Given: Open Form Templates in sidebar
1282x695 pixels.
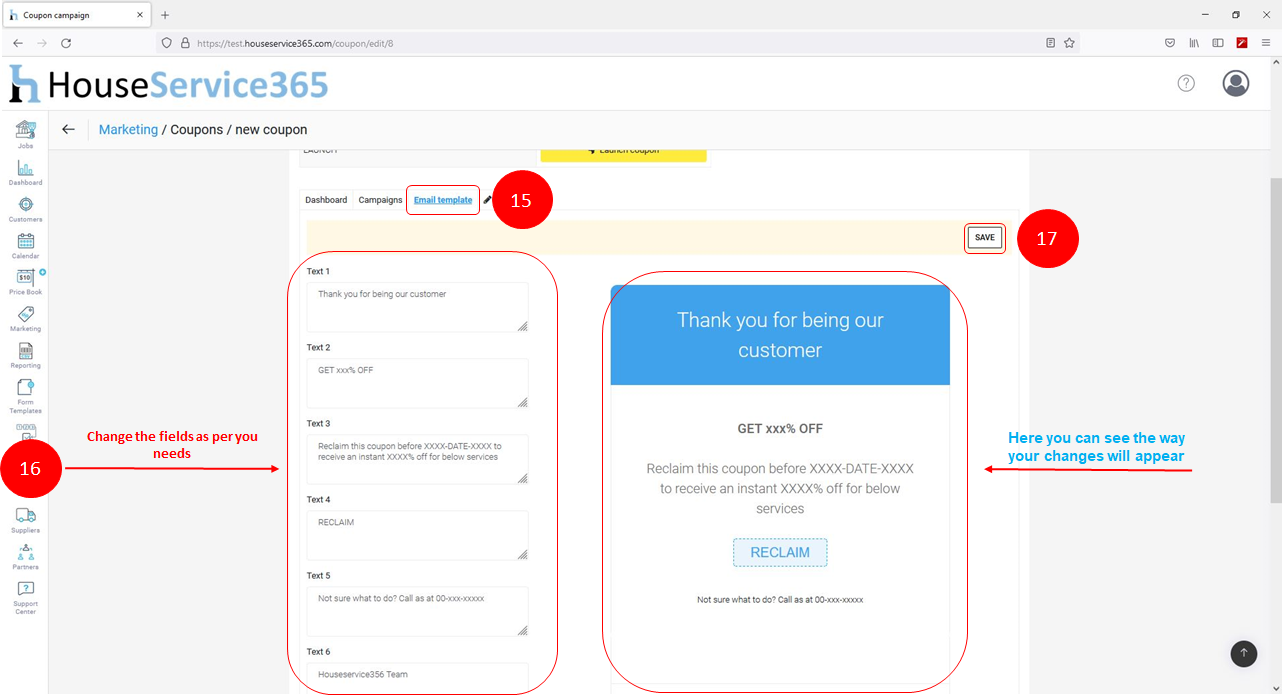Looking at the screenshot, I should click(25, 396).
